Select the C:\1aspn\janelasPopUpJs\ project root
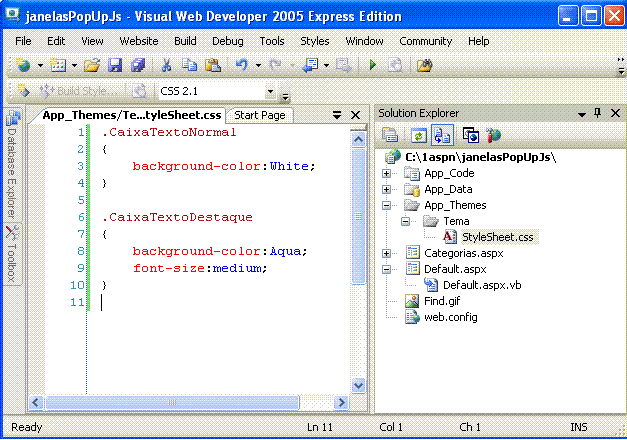This screenshot has width=627, height=440. click(x=481, y=157)
